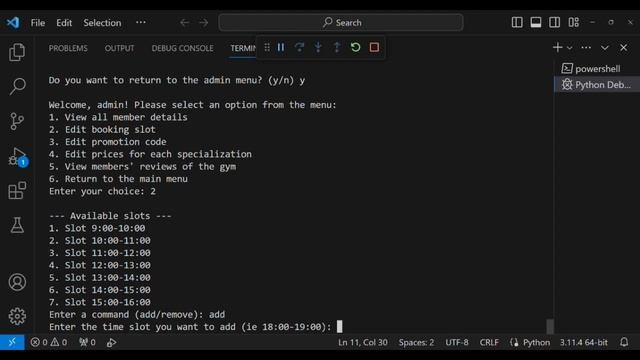640x360 pixels.
Task: Switch to the OUTPUT tab
Action: pyautogui.click(x=119, y=48)
